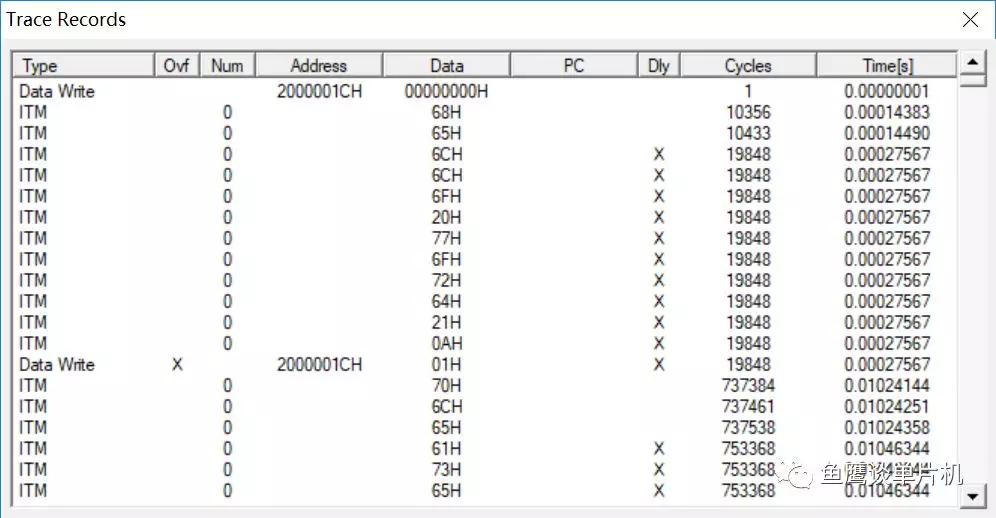Click the Dly column header
The height and width of the screenshot is (518, 996).
tap(659, 65)
